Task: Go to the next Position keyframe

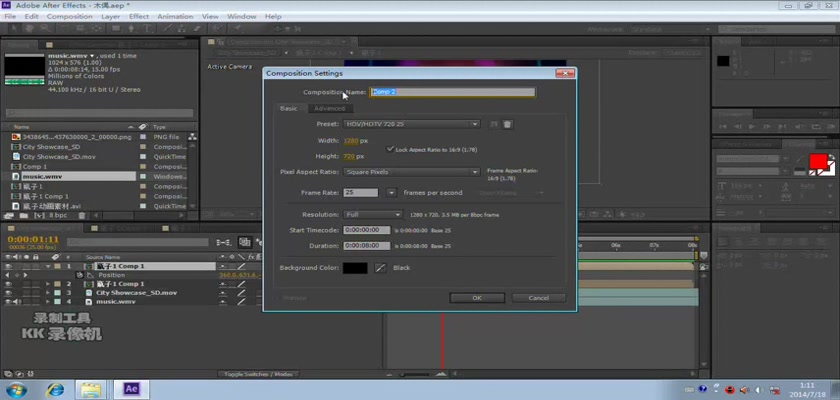Action: 25,275
